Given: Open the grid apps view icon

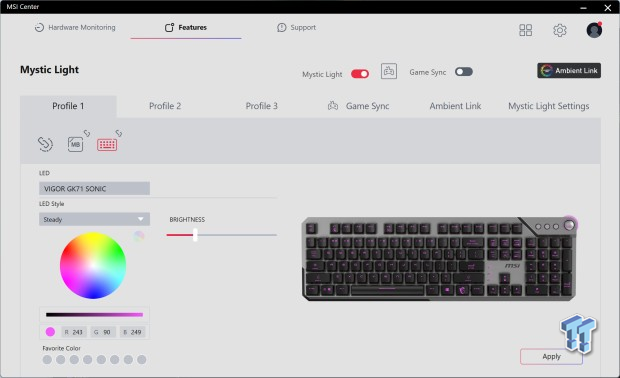Looking at the screenshot, I should (x=525, y=30).
